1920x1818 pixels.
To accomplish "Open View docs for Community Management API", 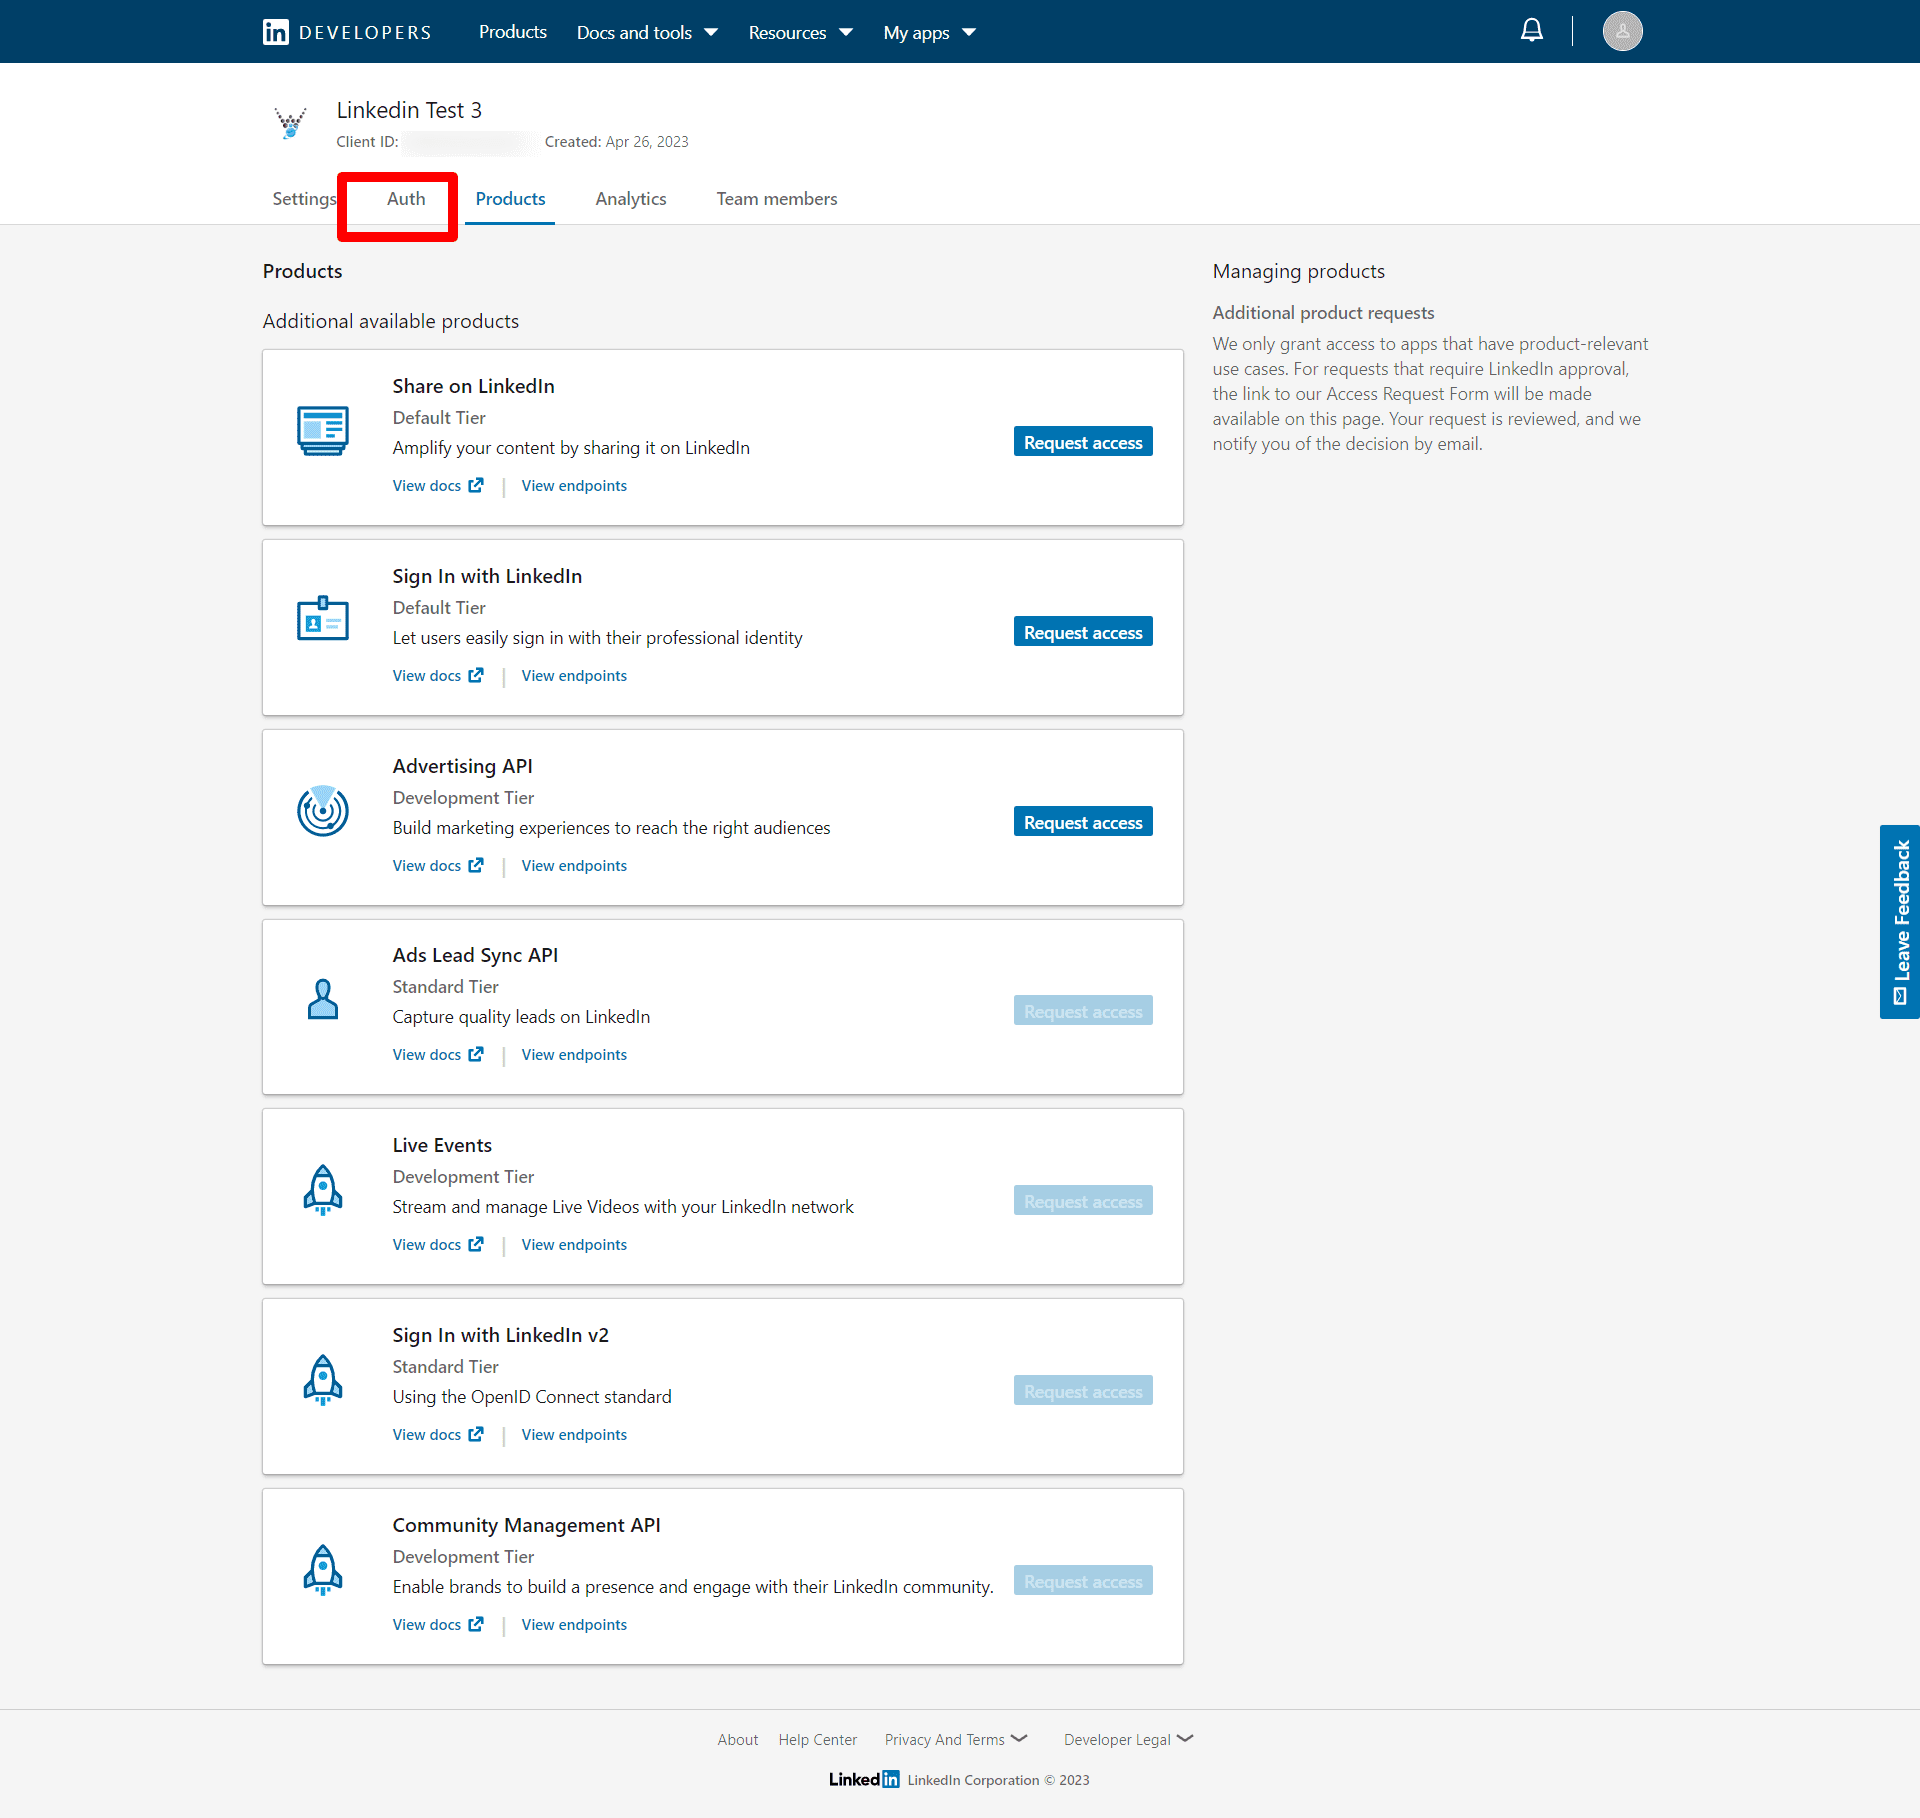I will click(x=438, y=1624).
